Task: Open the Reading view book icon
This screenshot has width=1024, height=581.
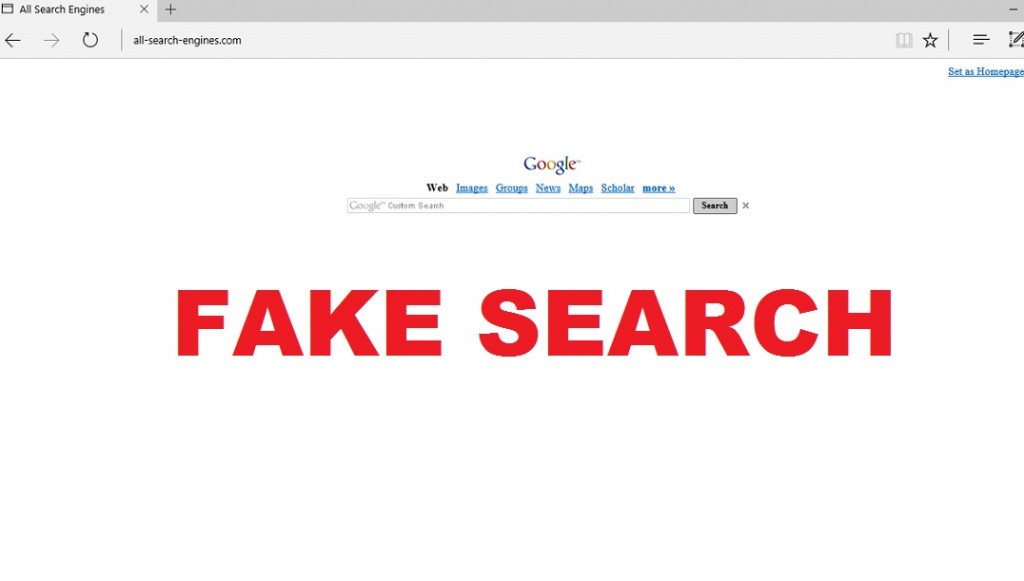Action: pos(903,40)
